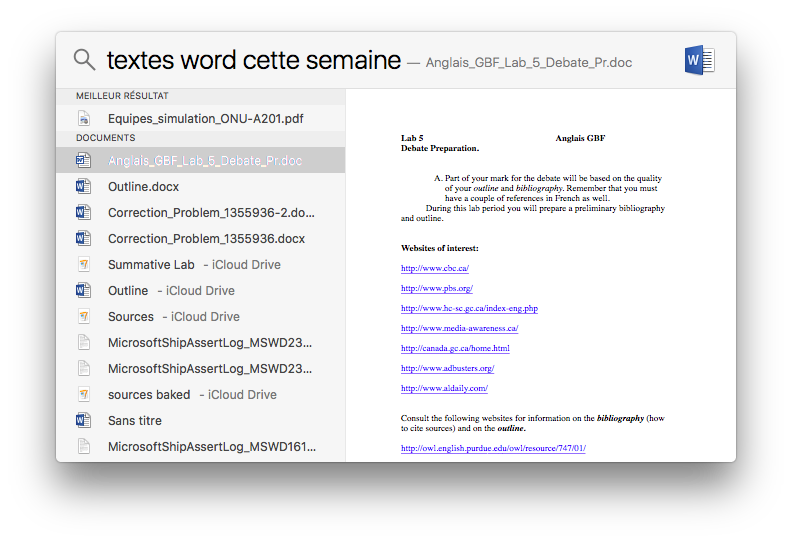The height and width of the screenshot is (542, 792).
Task: Click the Word app icon in search bar
Action: [700, 60]
